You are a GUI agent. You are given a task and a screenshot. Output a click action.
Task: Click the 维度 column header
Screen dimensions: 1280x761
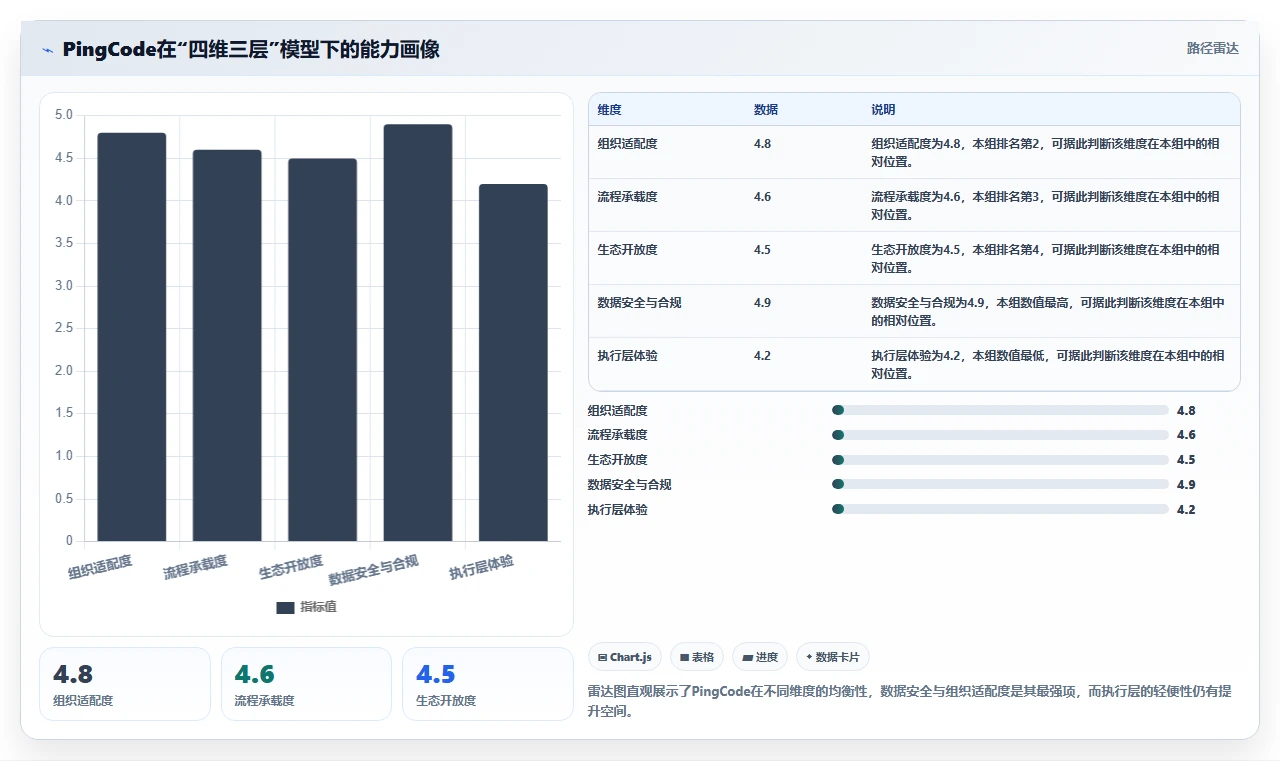pyautogui.click(x=609, y=110)
